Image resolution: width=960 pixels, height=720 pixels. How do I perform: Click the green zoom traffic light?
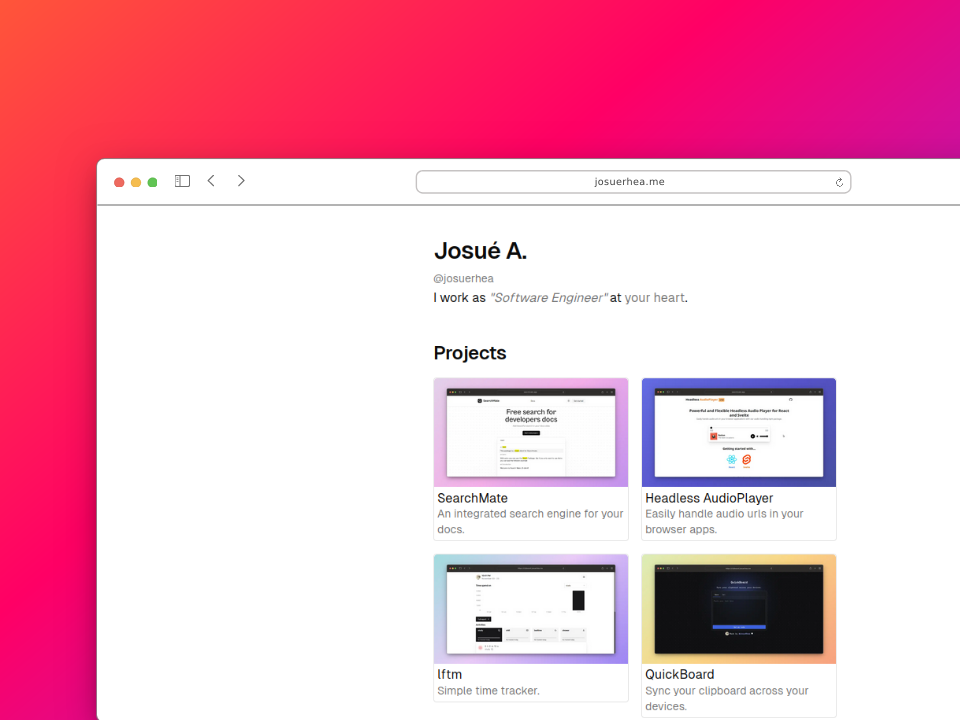(x=152, y=182)
